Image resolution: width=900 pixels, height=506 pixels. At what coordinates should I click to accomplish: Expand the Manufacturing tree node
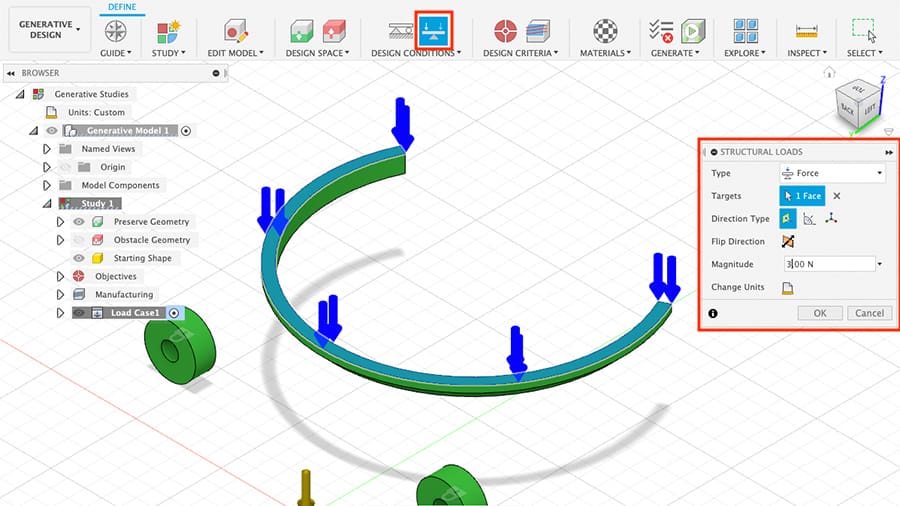pos(60,295)
